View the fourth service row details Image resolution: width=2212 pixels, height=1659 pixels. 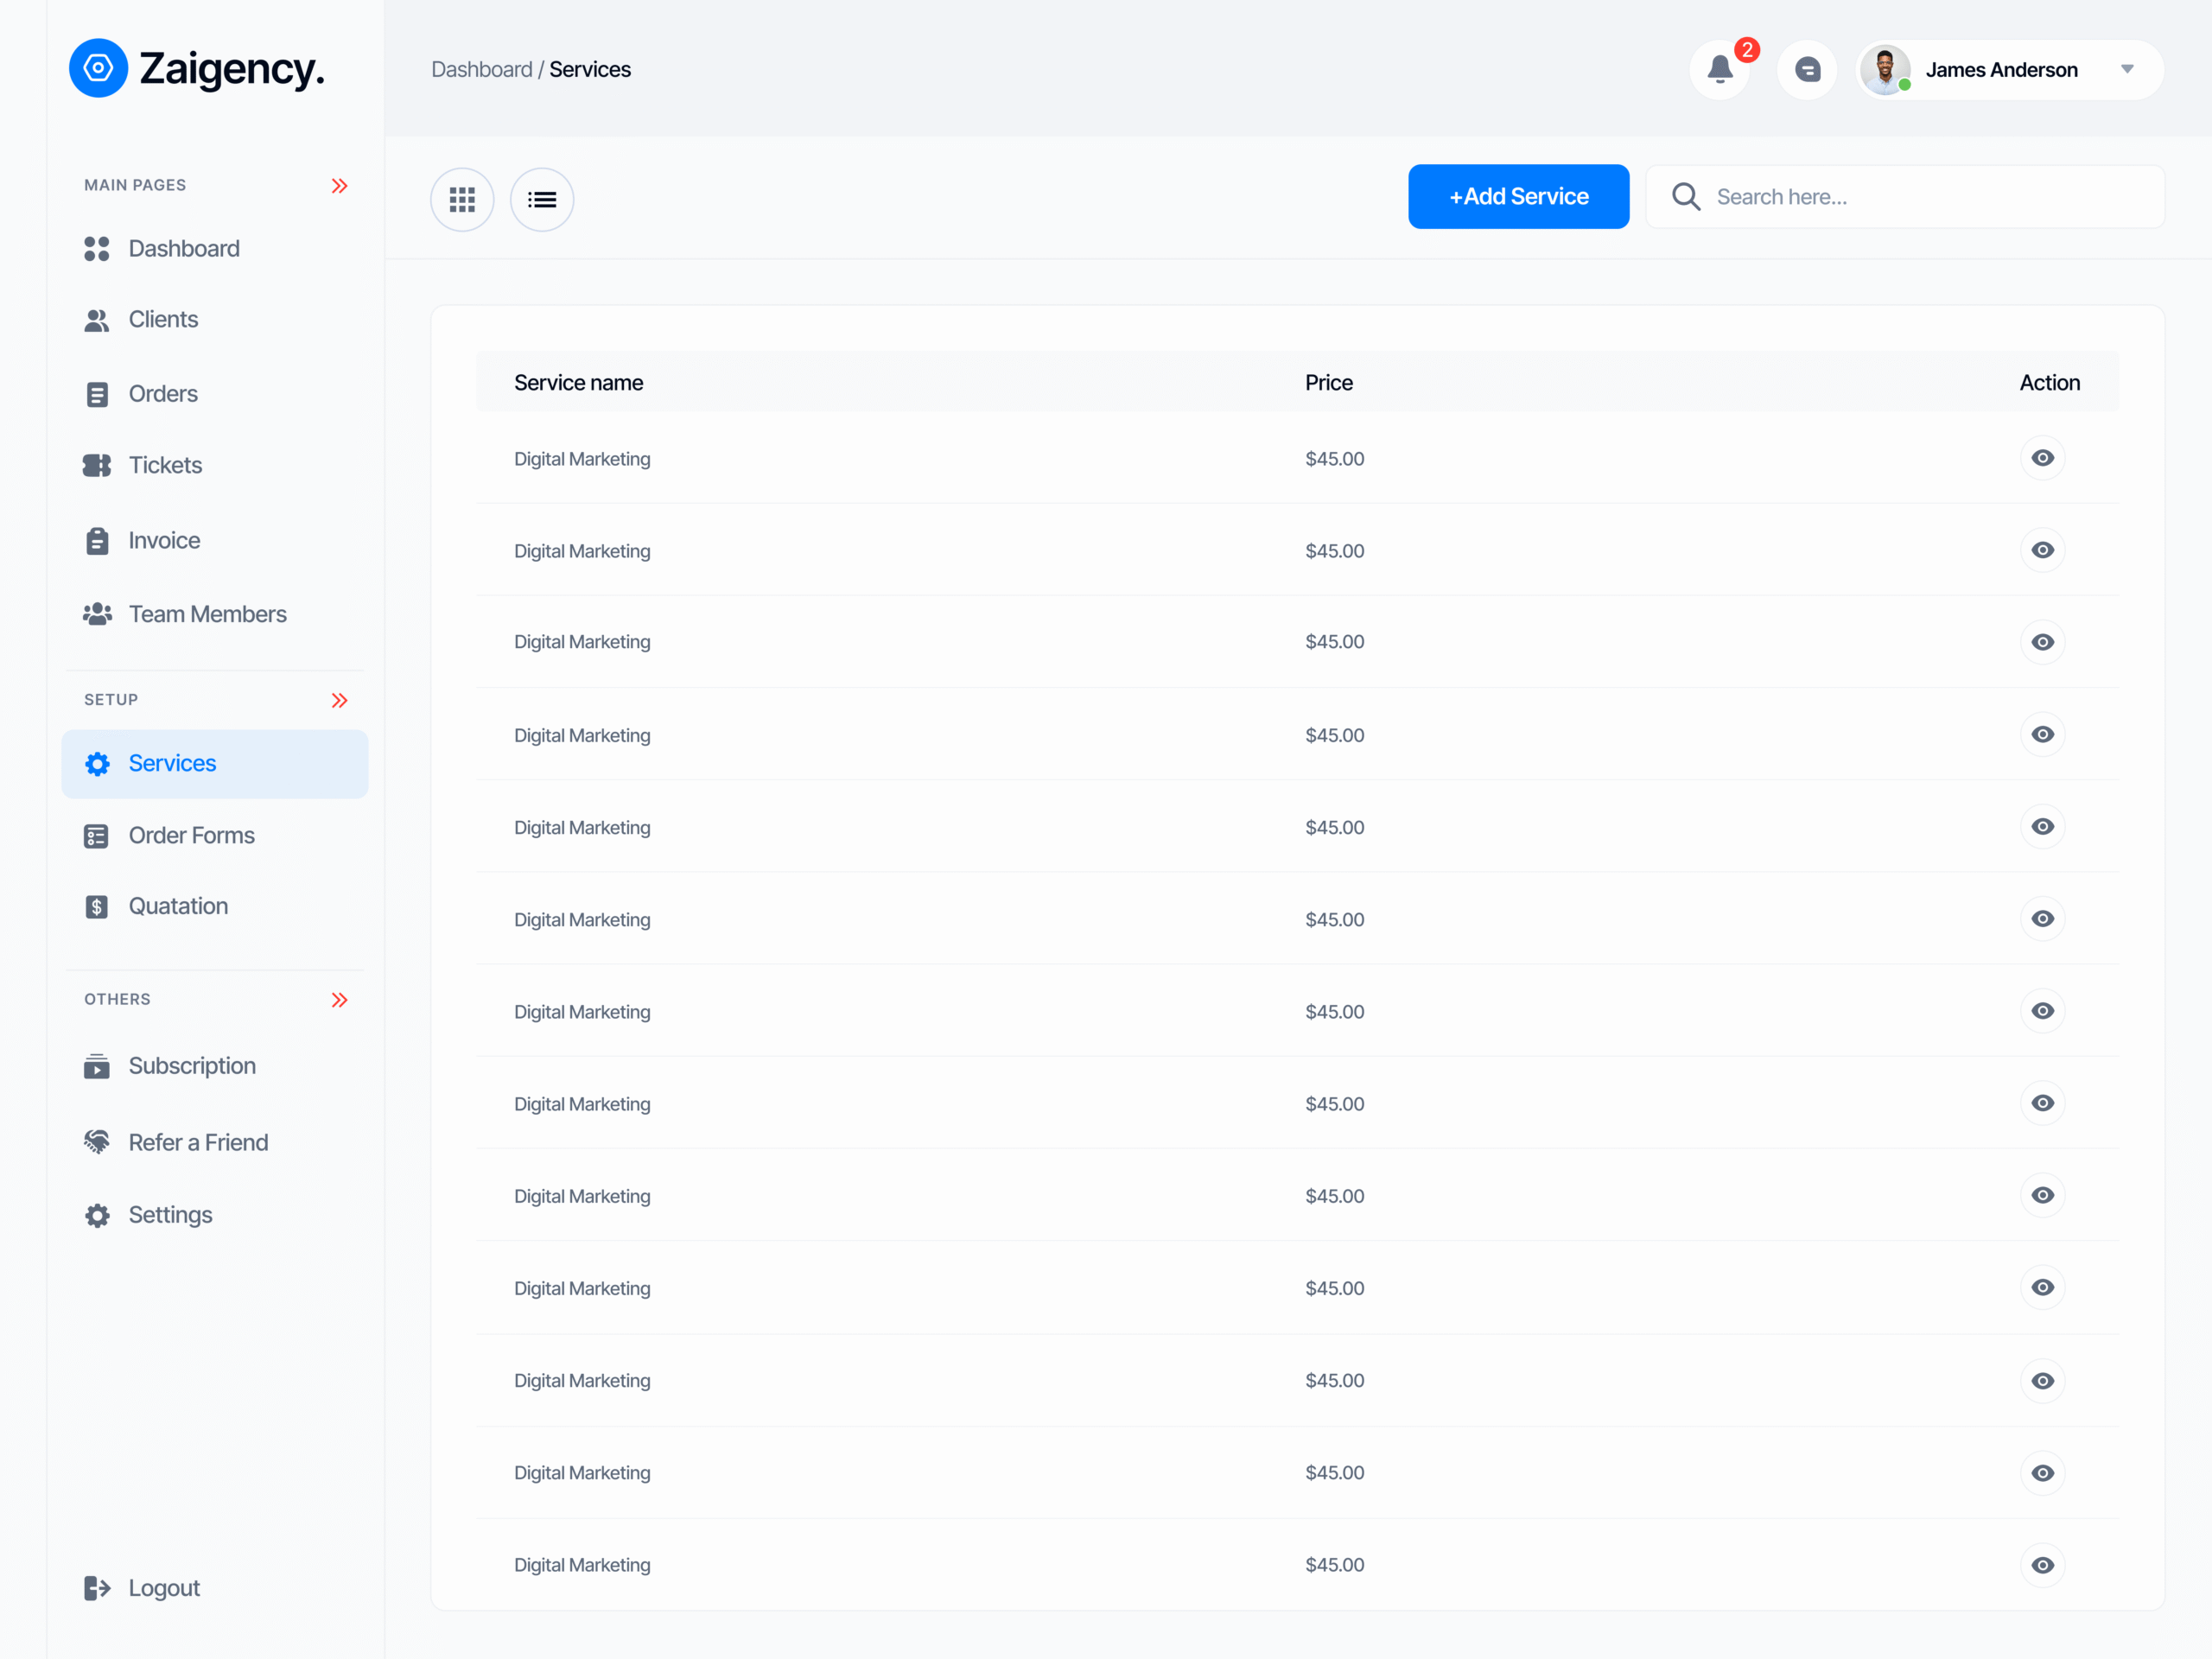tap(2042, 734)
